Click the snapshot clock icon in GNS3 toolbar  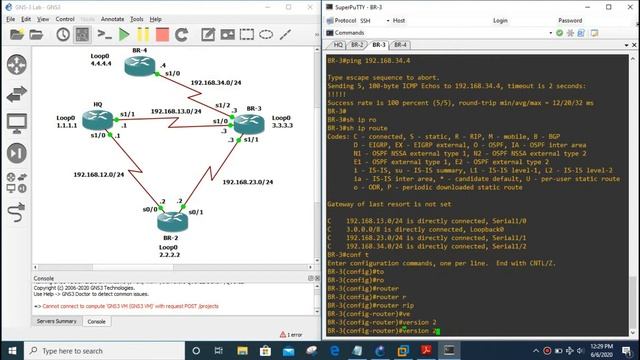(63, 35)
